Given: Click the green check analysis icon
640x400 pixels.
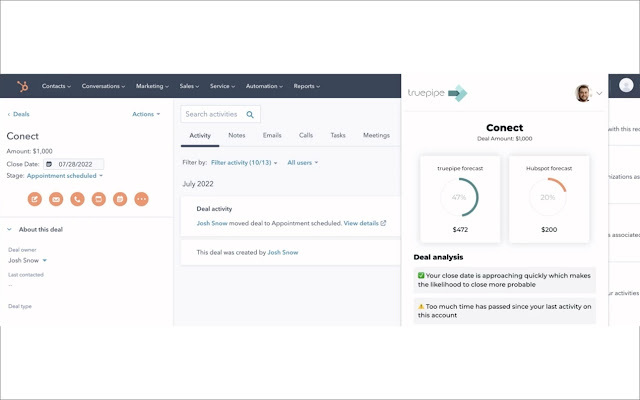Looking at the screenshot, I should 421,276.
